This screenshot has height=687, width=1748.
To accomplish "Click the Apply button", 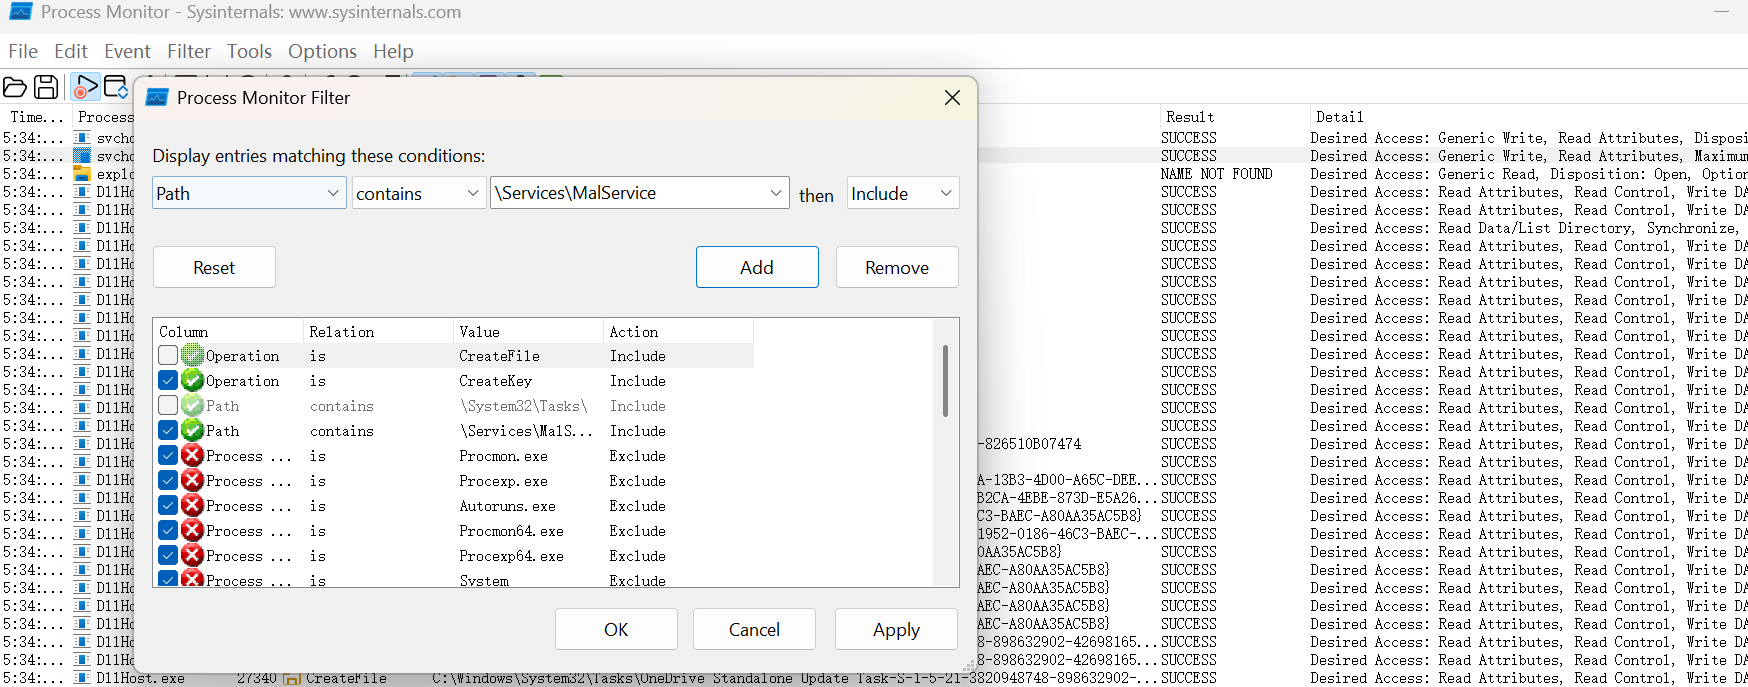I will click(x=896, y=629).
